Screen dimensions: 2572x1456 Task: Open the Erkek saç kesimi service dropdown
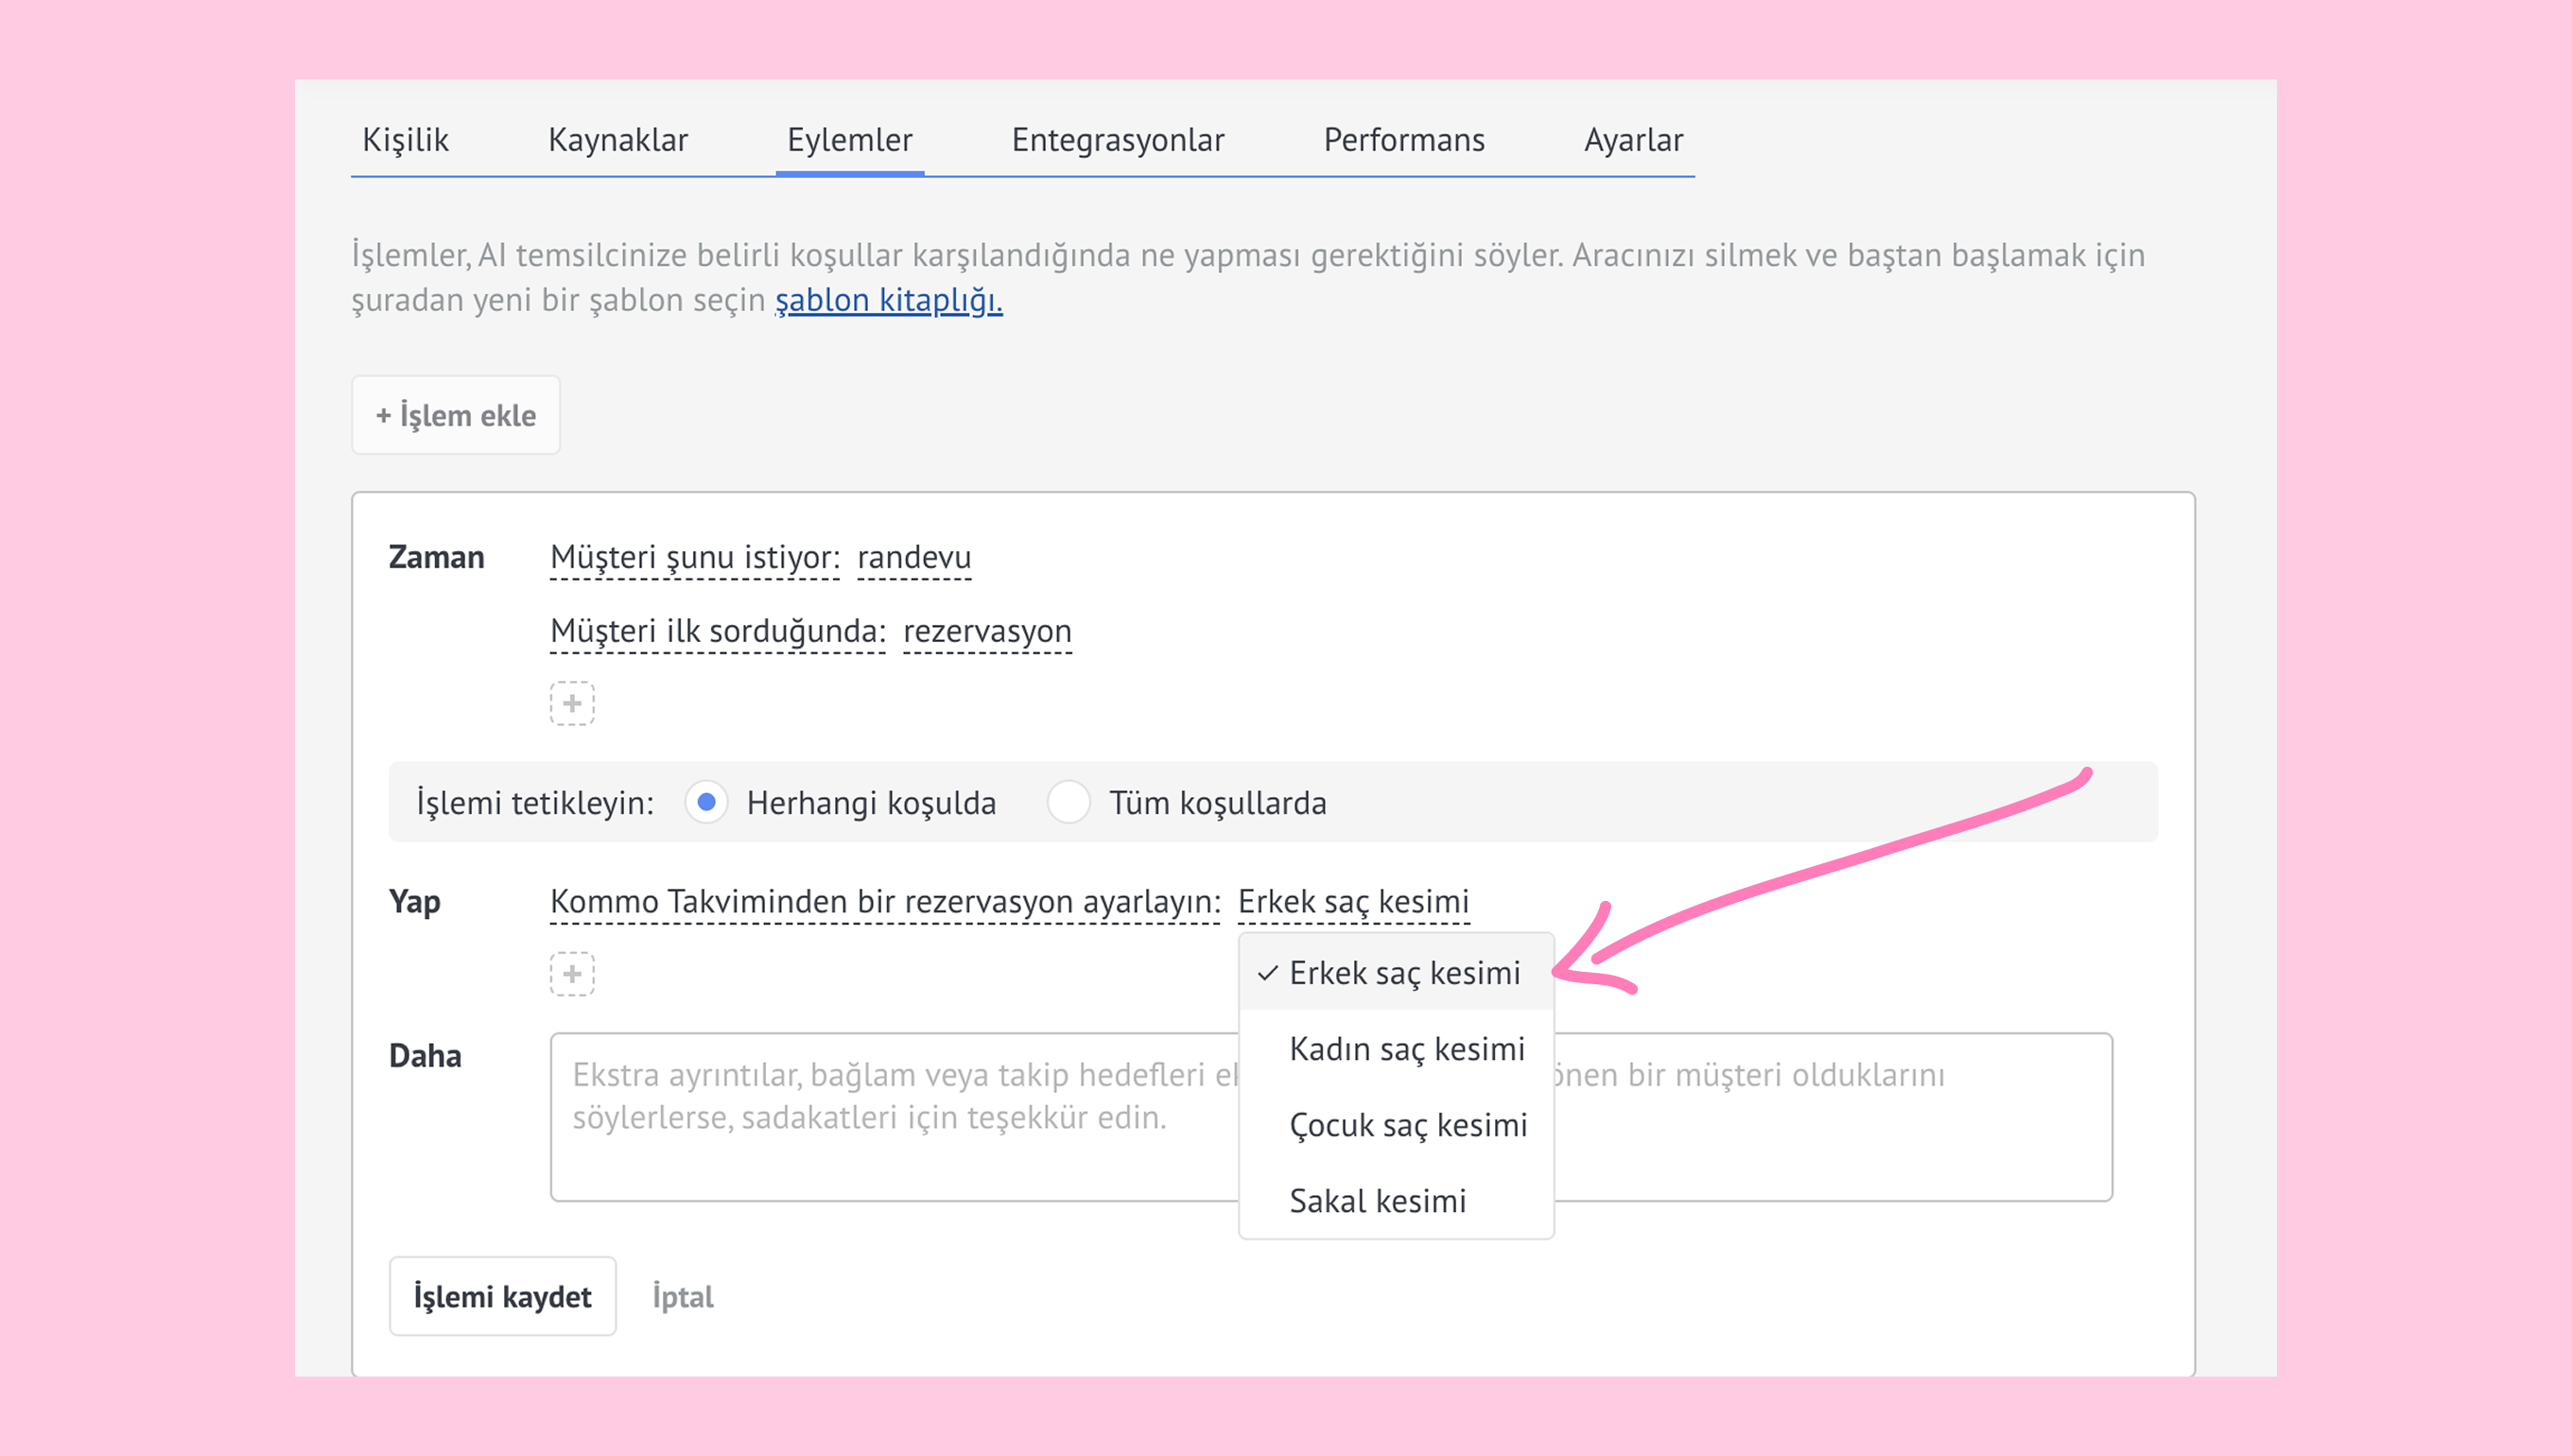click(1353, 901)
